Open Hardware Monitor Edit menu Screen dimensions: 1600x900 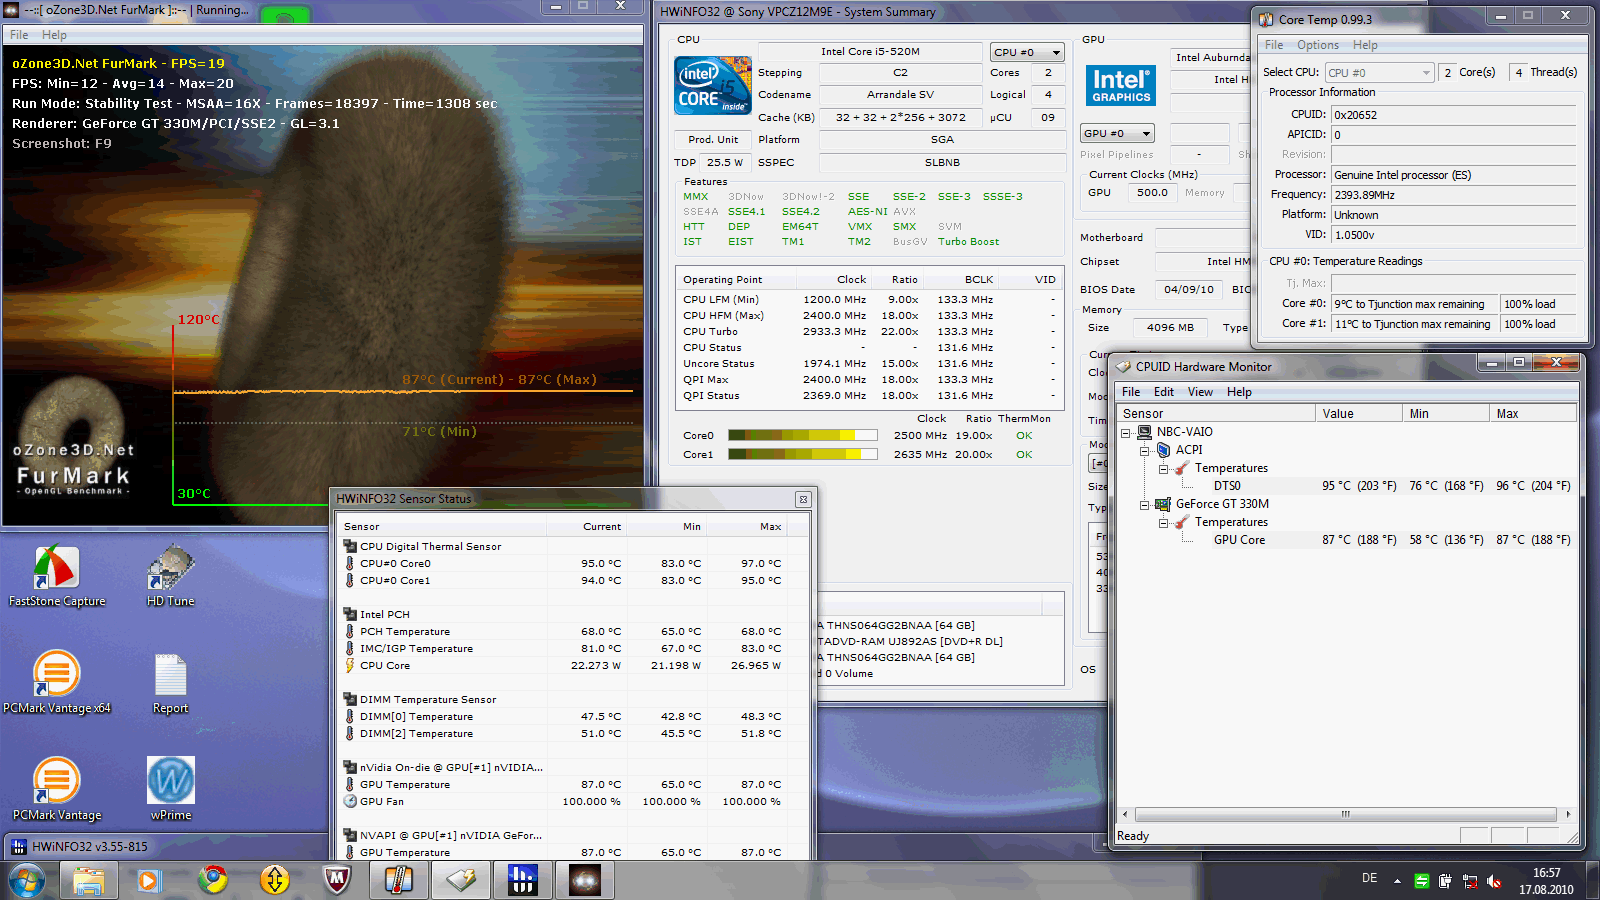(1163, 392)
